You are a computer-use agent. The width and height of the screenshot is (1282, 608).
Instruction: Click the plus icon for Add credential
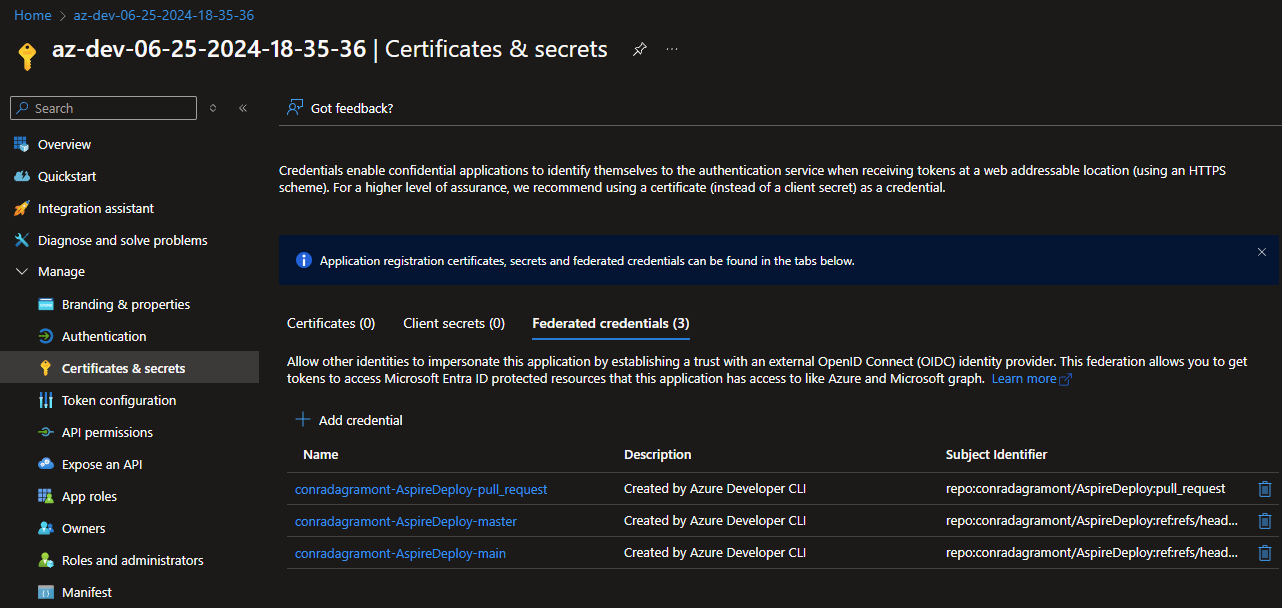click(x=303, y=420)
